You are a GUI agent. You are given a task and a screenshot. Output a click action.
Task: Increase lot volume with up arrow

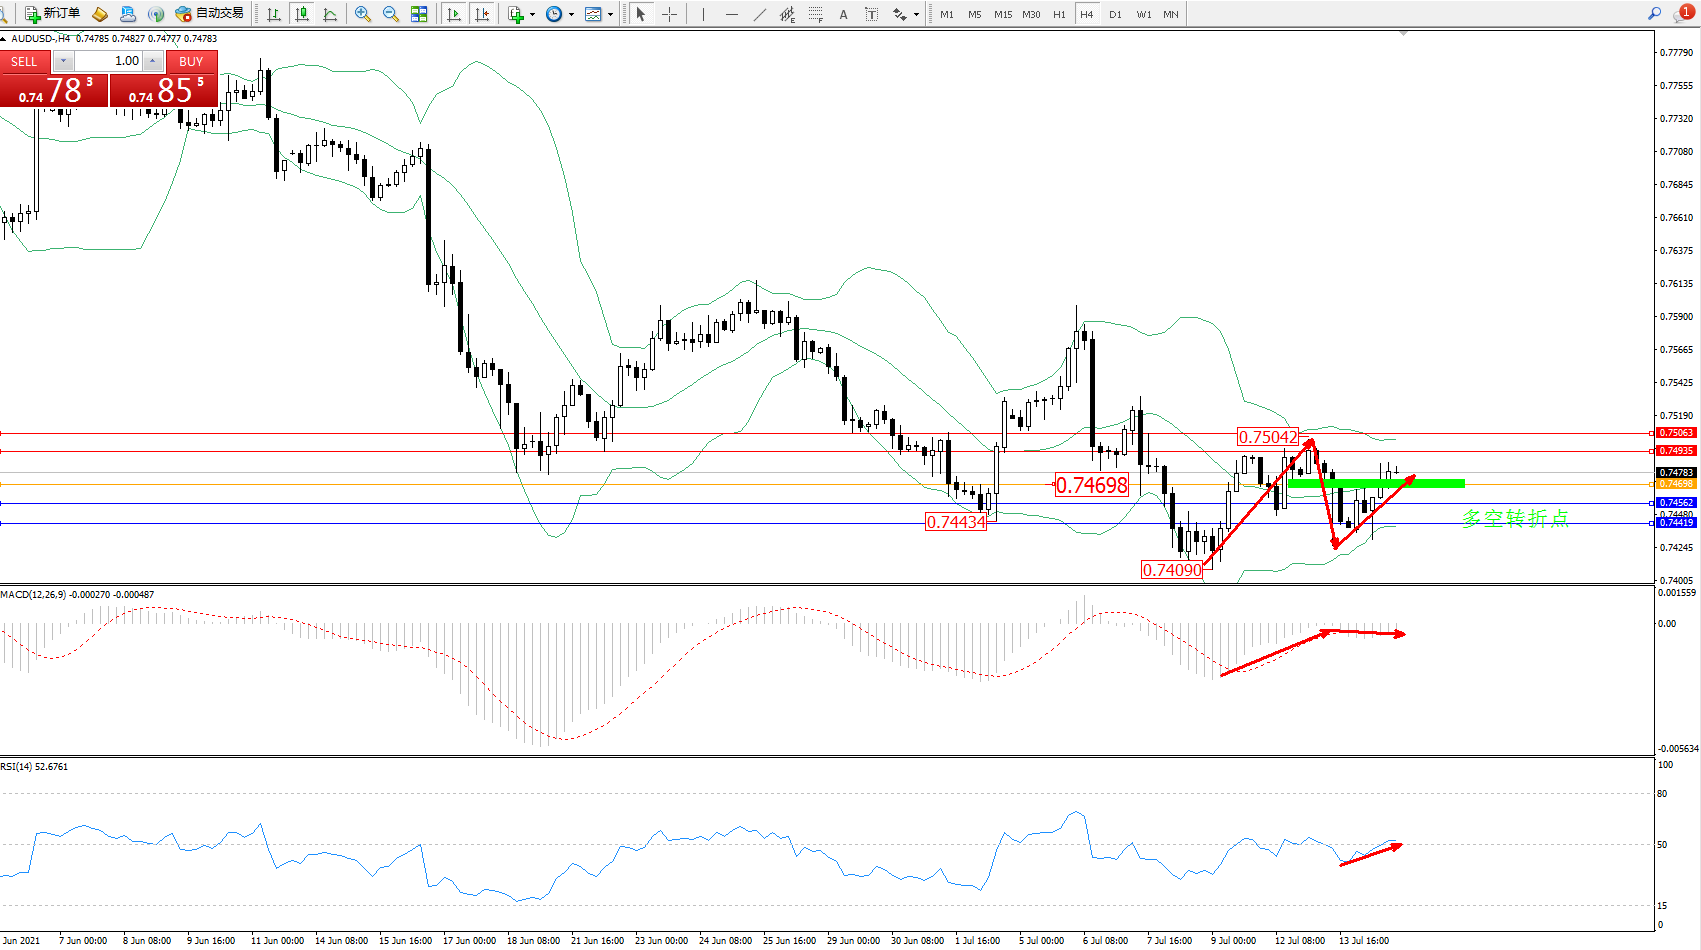(x=152, y=61)
